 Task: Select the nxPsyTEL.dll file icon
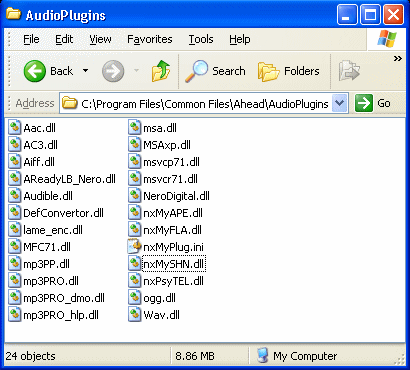coord(134,281)
